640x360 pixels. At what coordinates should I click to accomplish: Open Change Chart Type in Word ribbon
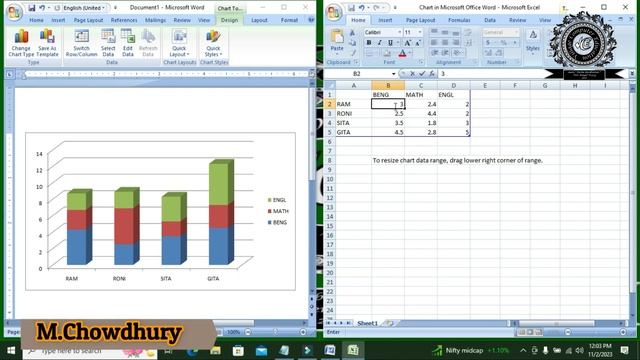point(21,43)
